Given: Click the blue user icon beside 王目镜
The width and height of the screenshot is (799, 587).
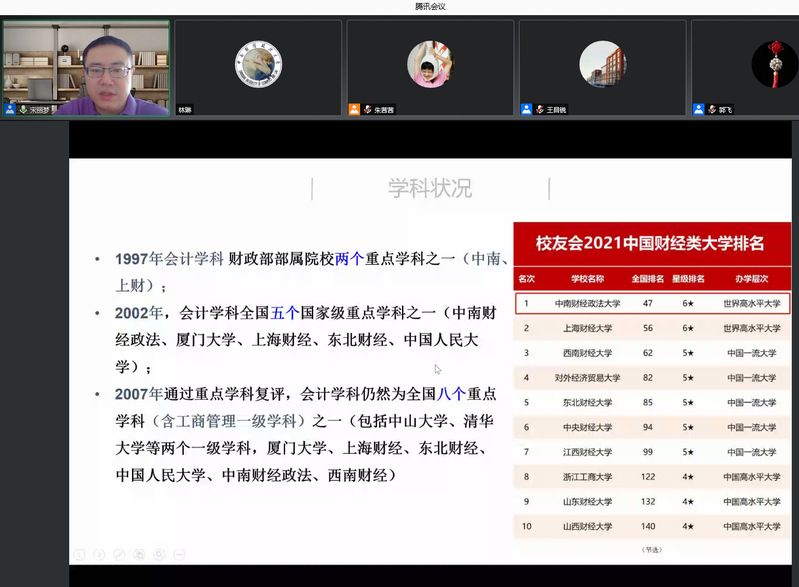Looking at the screenshot, I should (x=526, y=109).
